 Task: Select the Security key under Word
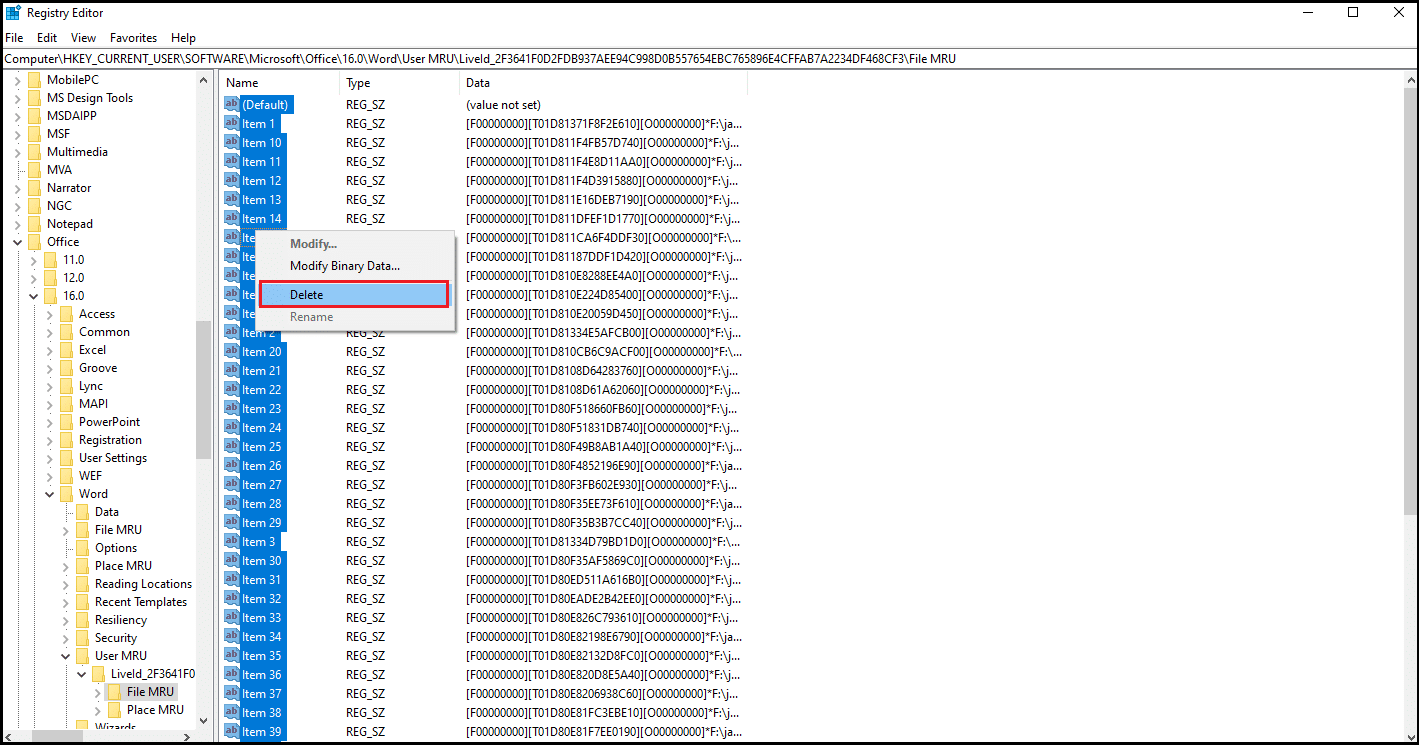coord(116,638)
